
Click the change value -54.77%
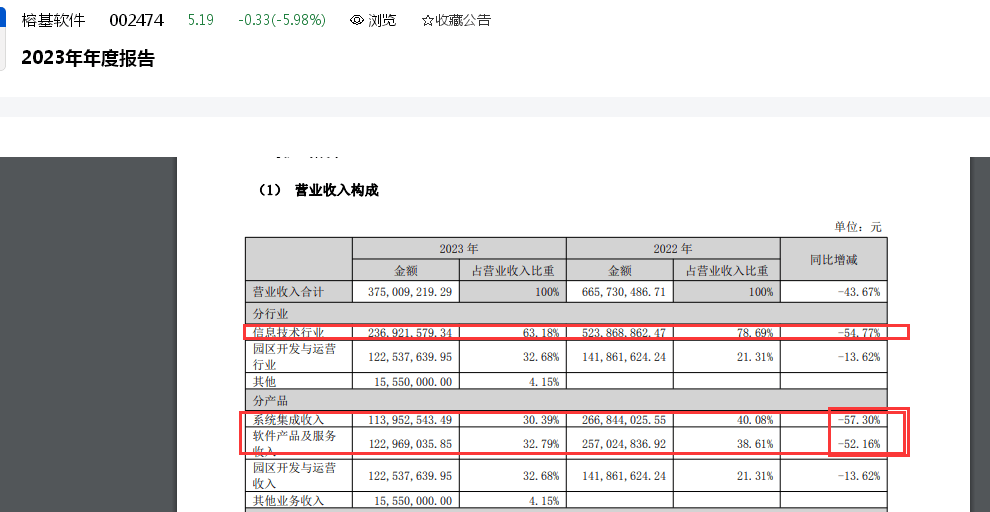click(859, 332)
